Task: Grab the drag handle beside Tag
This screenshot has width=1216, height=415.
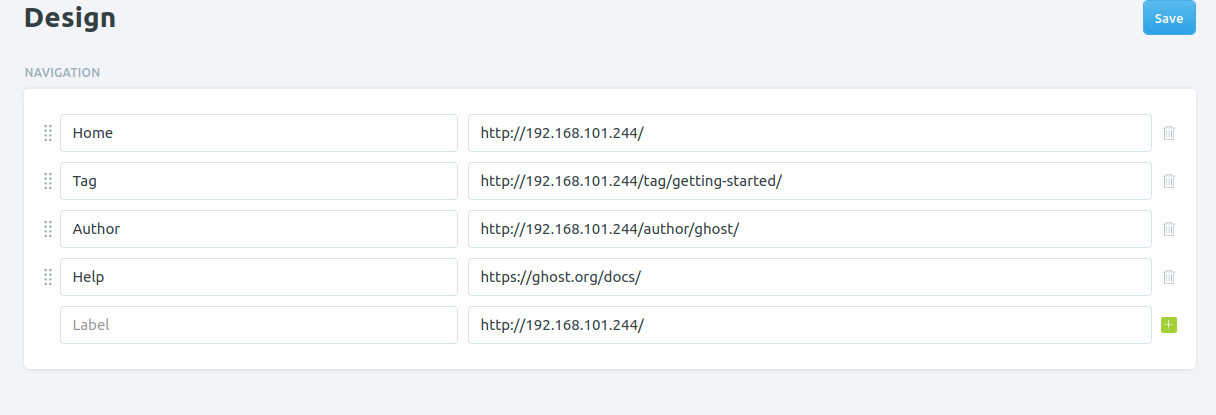Action: point(47,181)
